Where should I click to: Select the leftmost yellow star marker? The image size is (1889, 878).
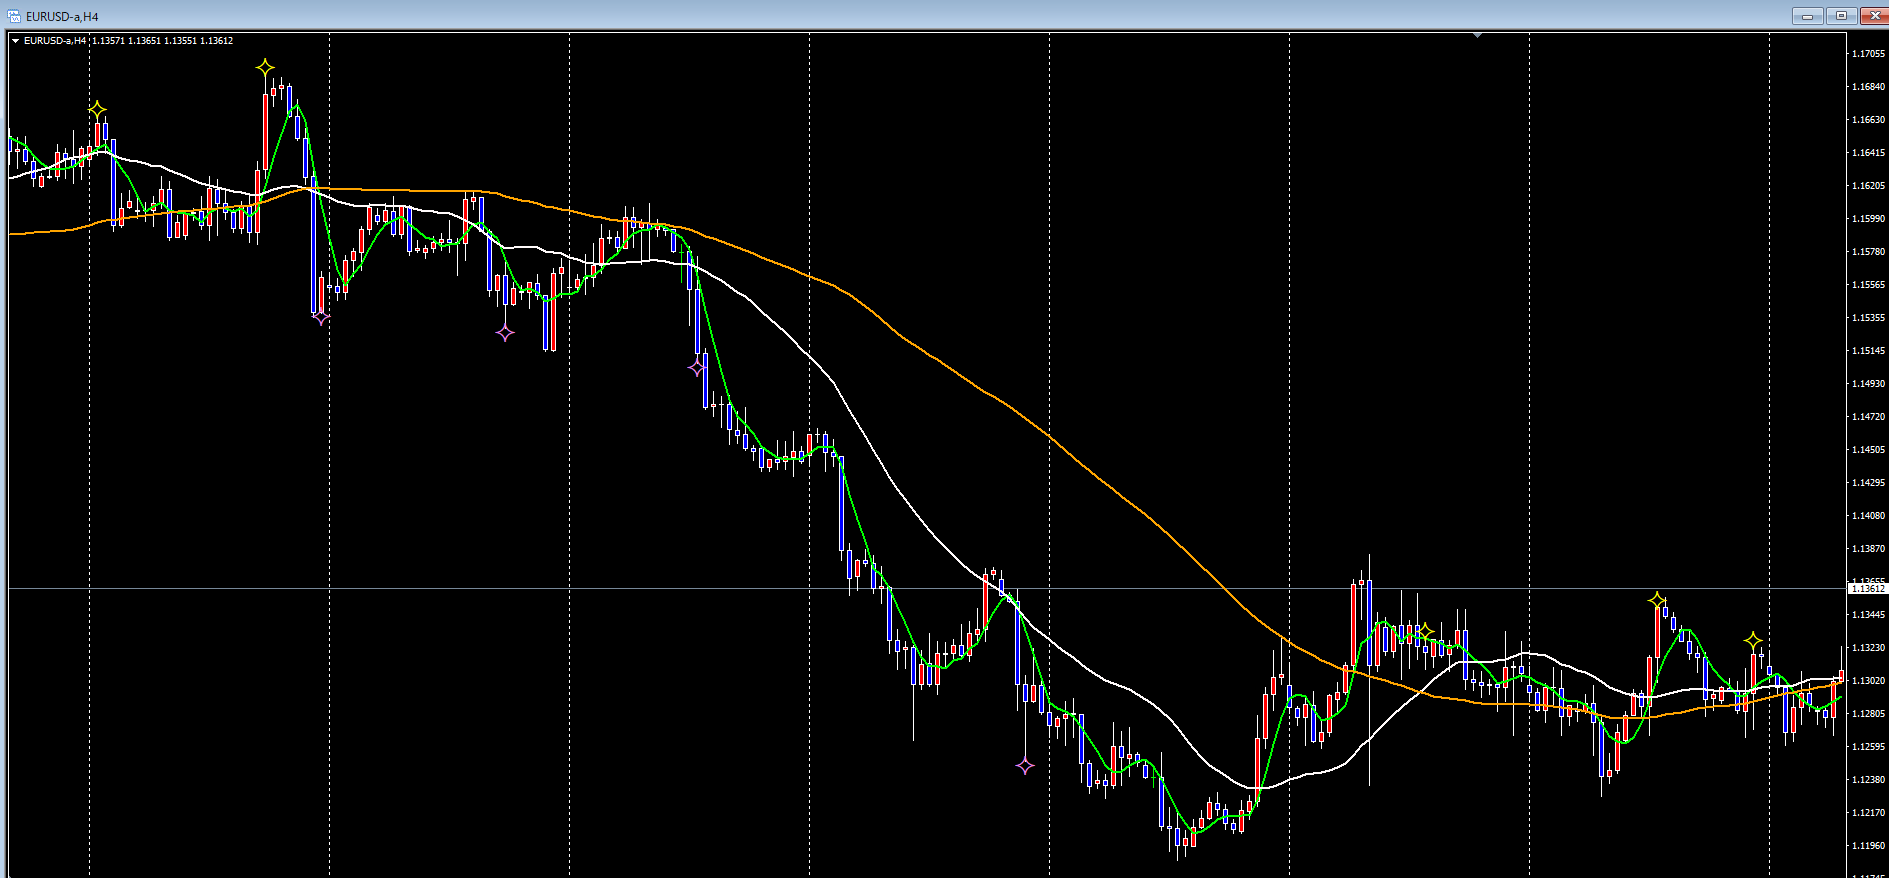coord(97,109)
